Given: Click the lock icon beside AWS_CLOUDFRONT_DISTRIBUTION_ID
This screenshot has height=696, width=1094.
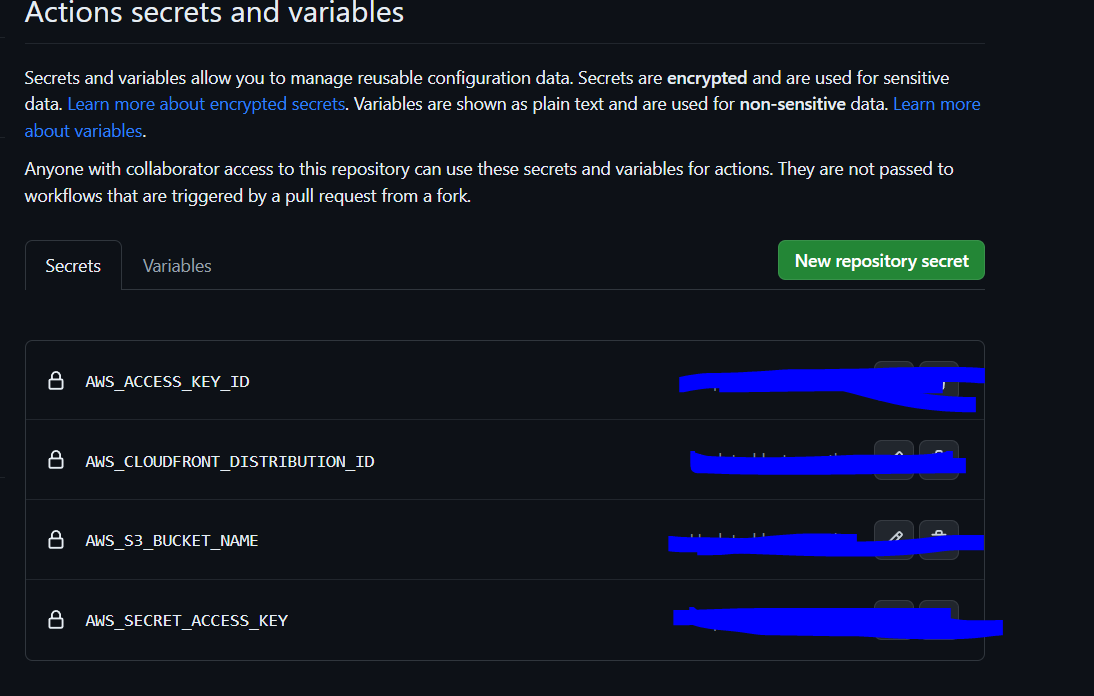Looking at the screenshot, I should (55, 460).
